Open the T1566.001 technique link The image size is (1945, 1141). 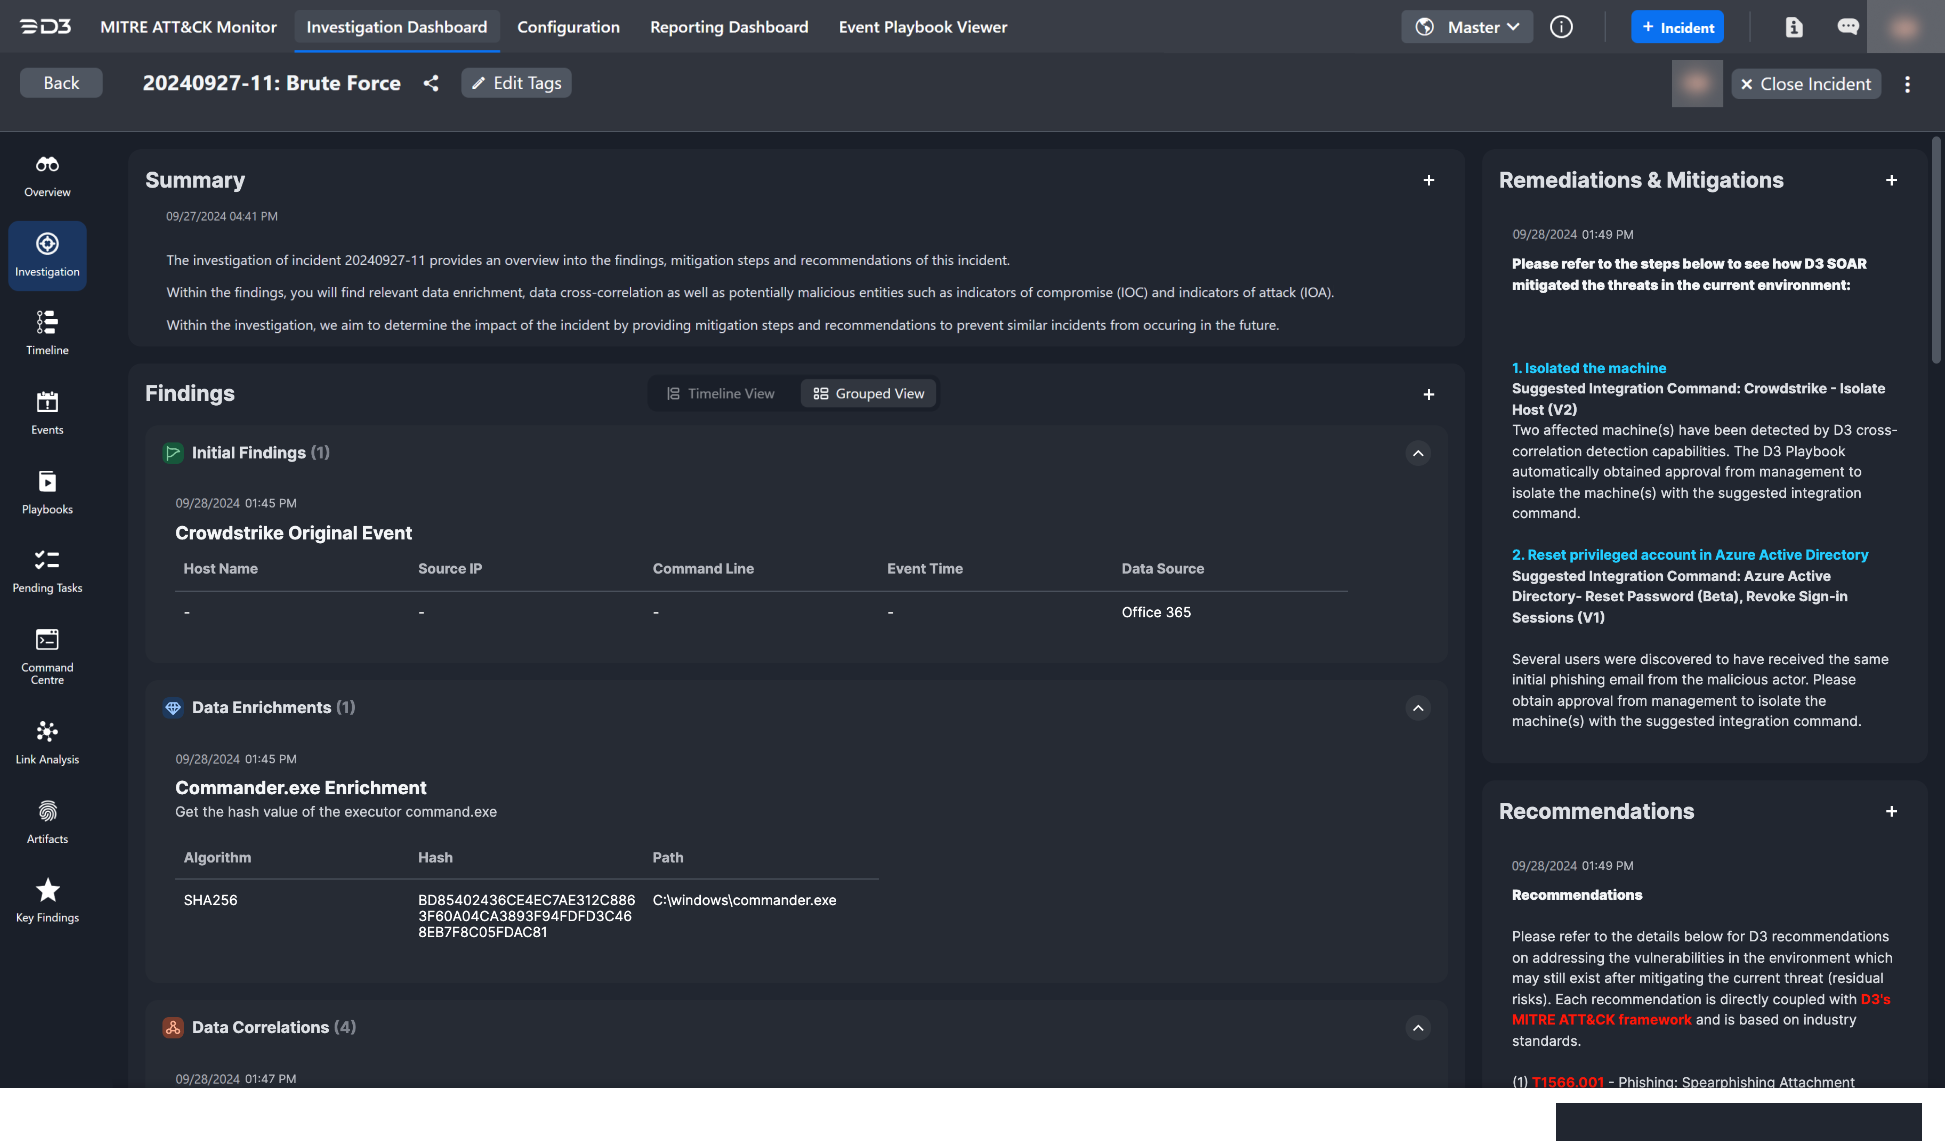1567,1082
